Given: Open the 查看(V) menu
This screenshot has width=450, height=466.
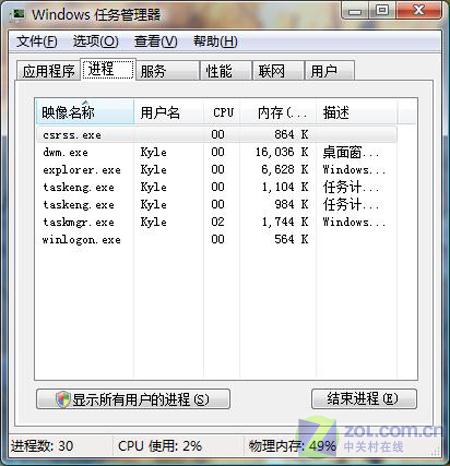Looking at the screenshot, I should point(156,42).
